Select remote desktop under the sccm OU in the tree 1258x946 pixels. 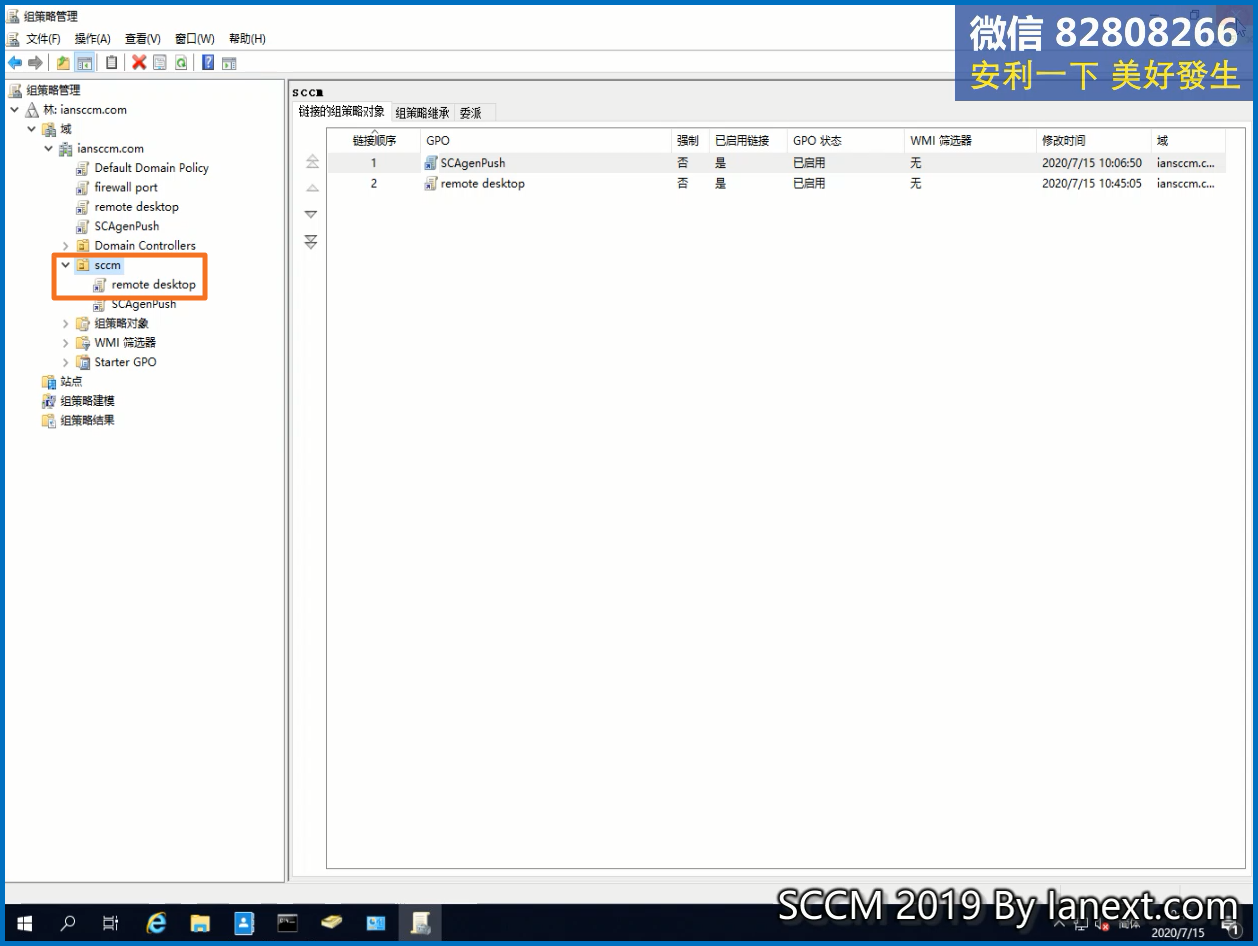click(153, 285)
